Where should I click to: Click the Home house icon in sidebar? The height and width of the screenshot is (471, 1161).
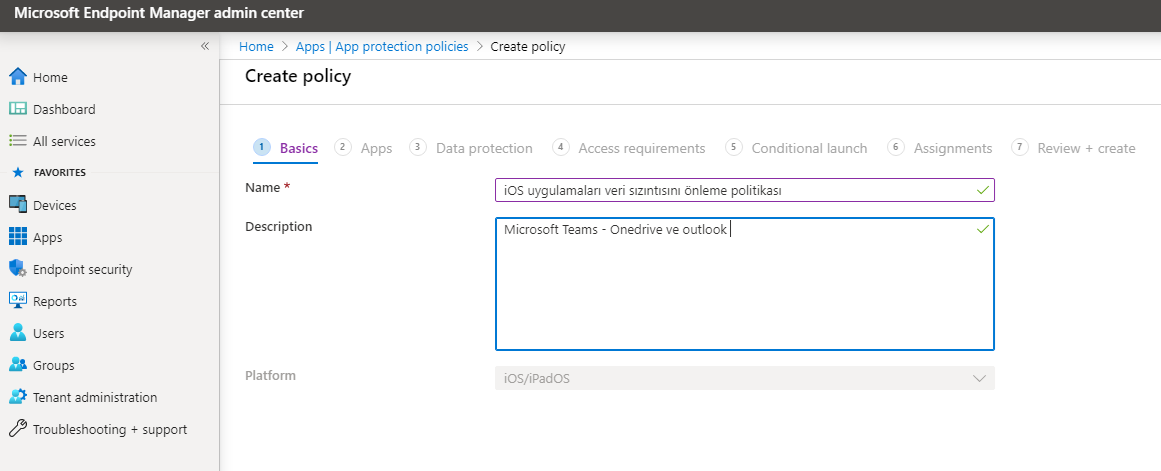(18, 77)
